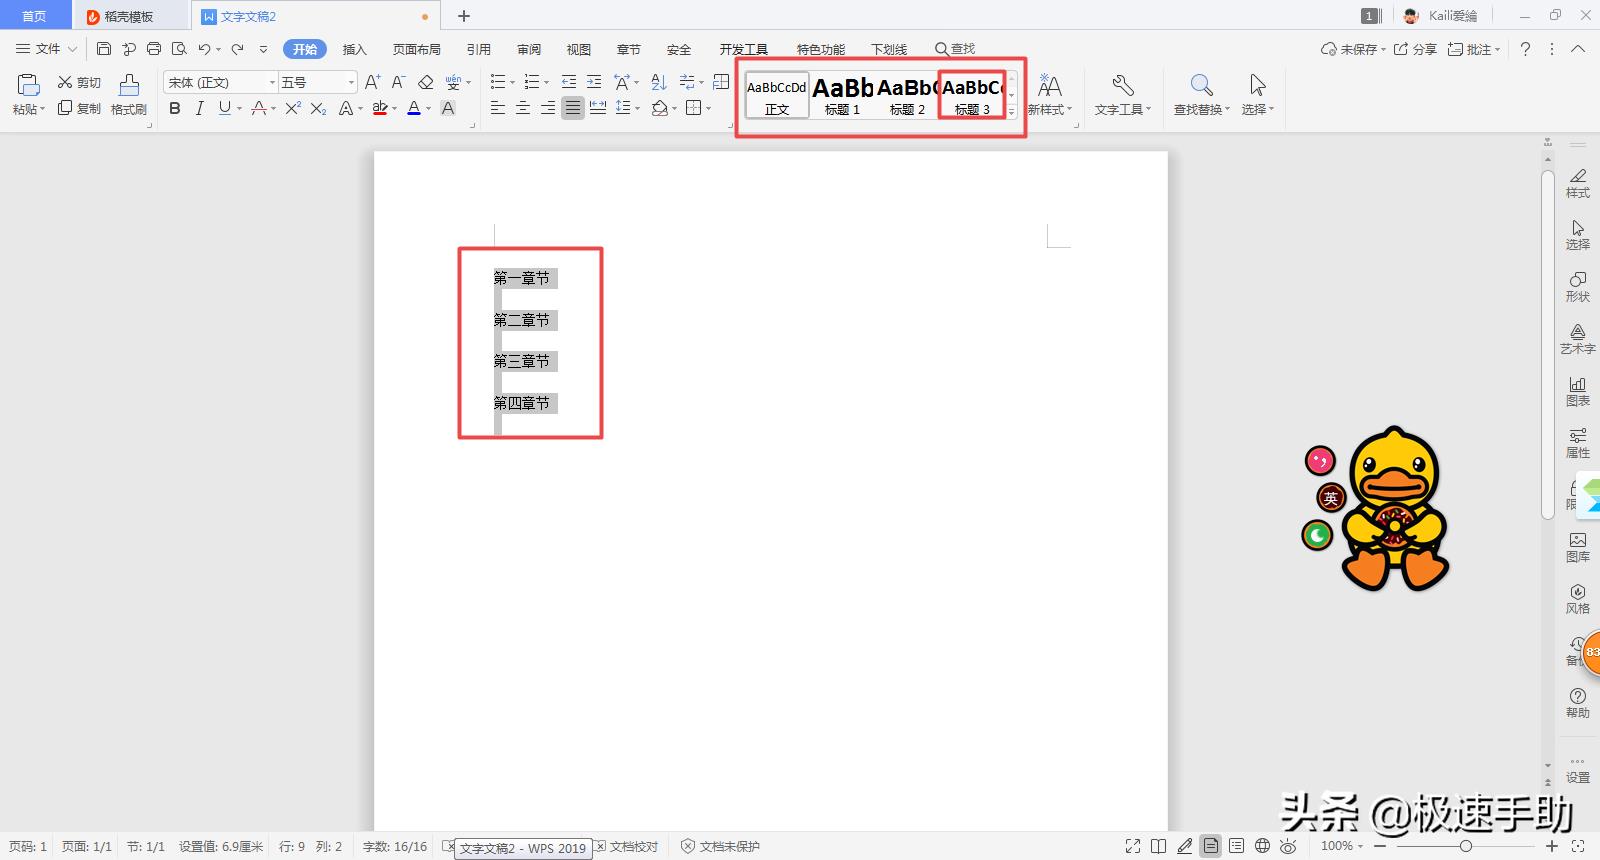Click the Sort A-Z icon

point(658,82)
